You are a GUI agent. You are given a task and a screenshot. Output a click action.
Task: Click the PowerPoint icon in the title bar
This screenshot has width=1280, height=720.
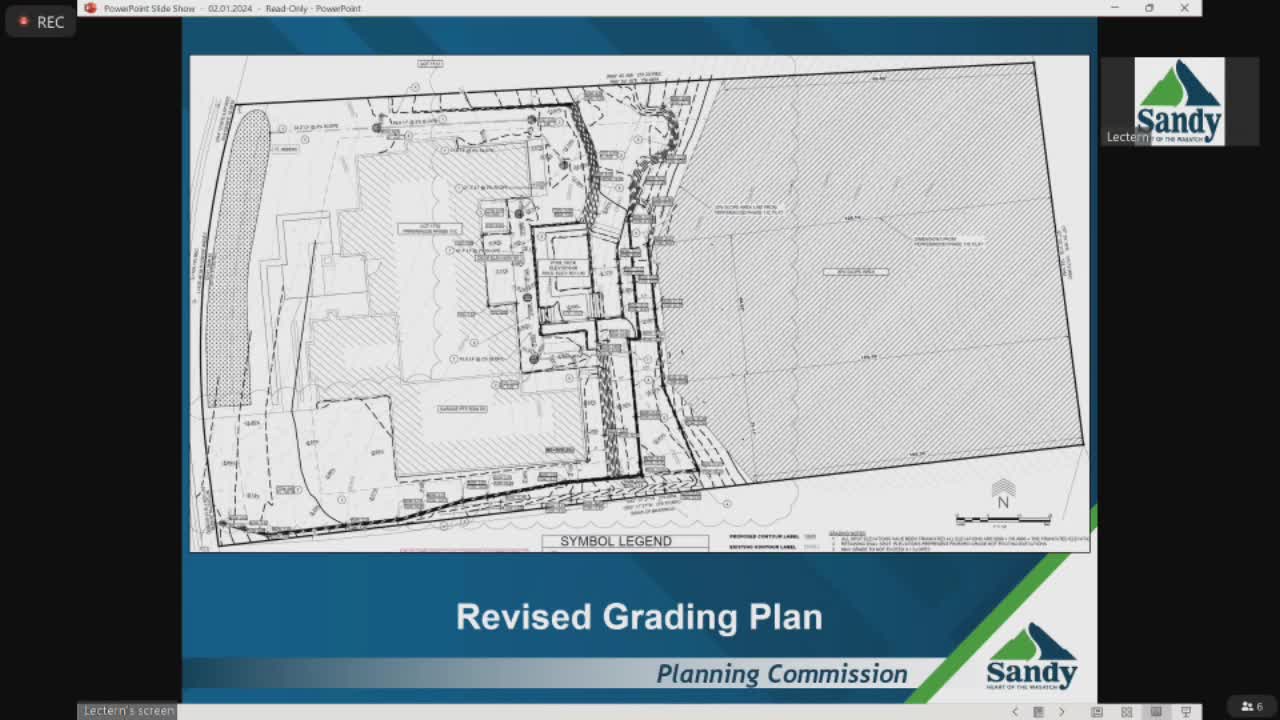point(89,8)
